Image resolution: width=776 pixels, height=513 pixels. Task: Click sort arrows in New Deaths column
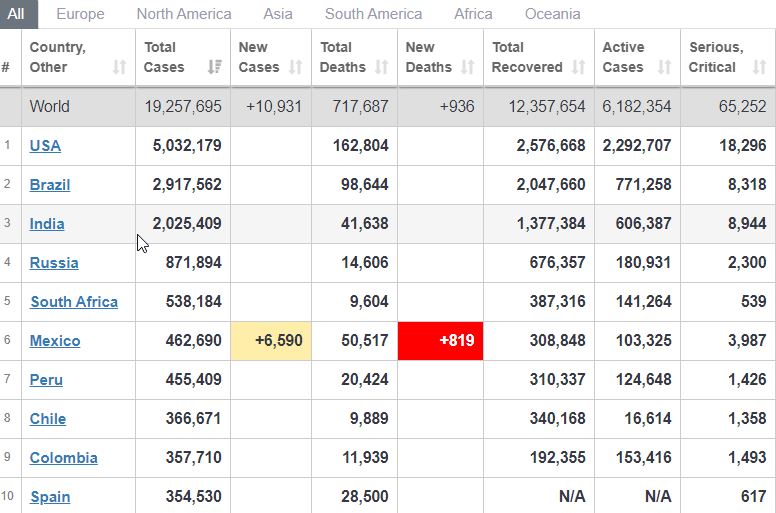click(467, 67)
